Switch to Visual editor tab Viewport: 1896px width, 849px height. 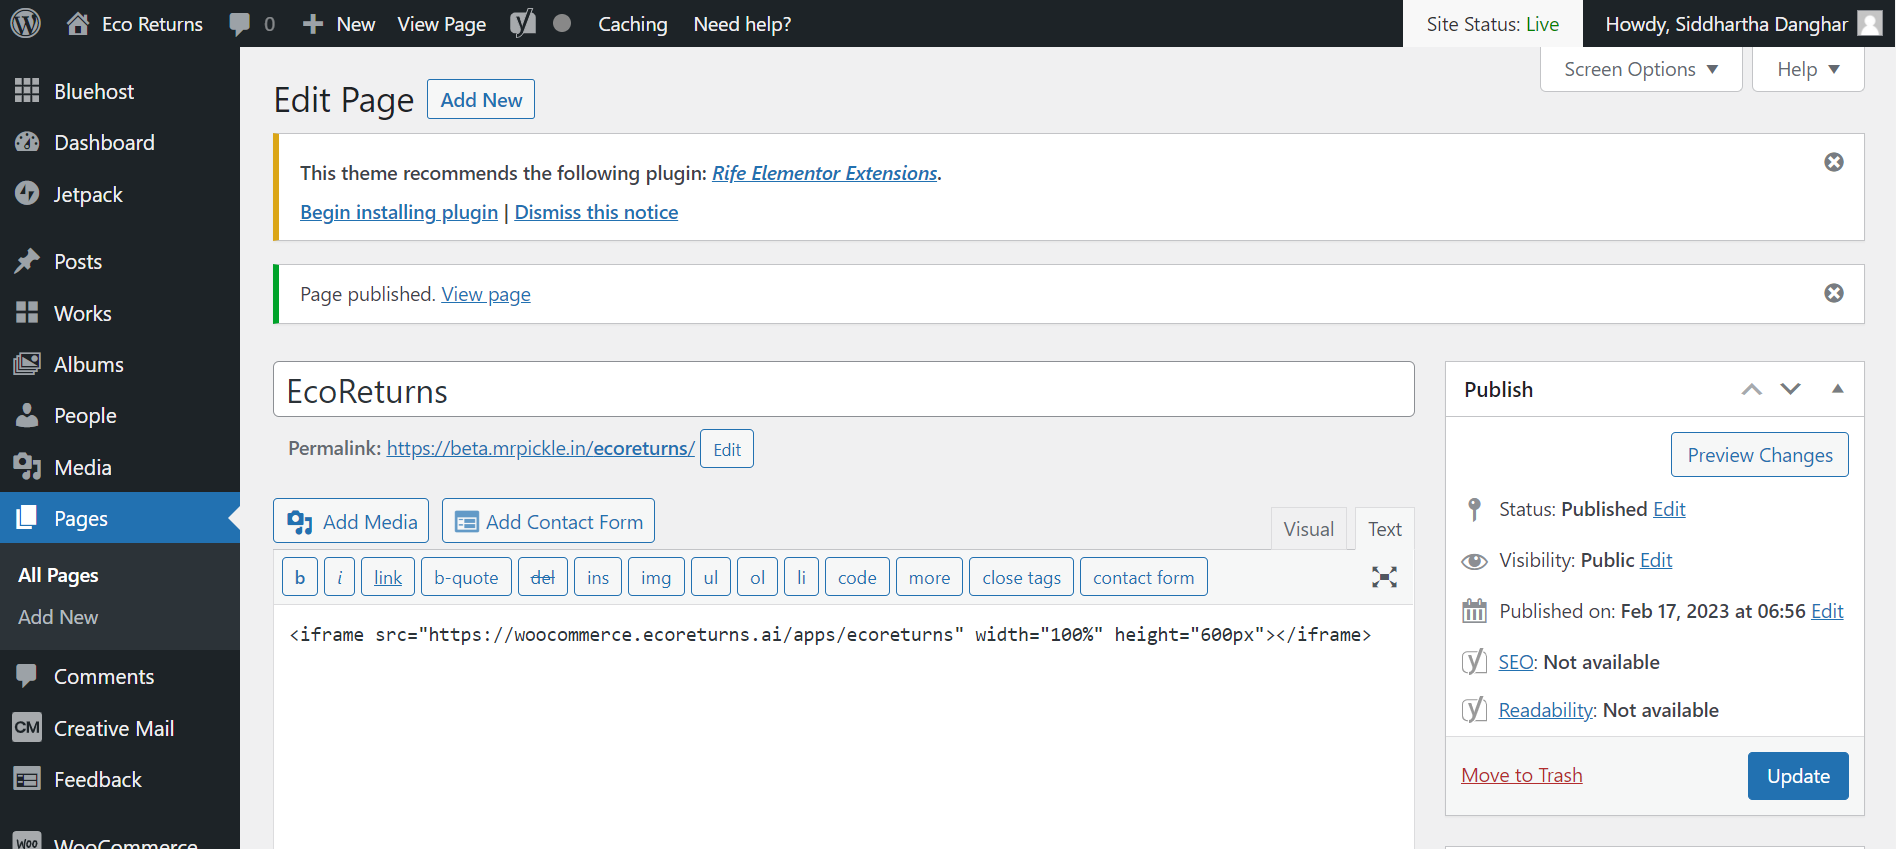[1308, 529]
